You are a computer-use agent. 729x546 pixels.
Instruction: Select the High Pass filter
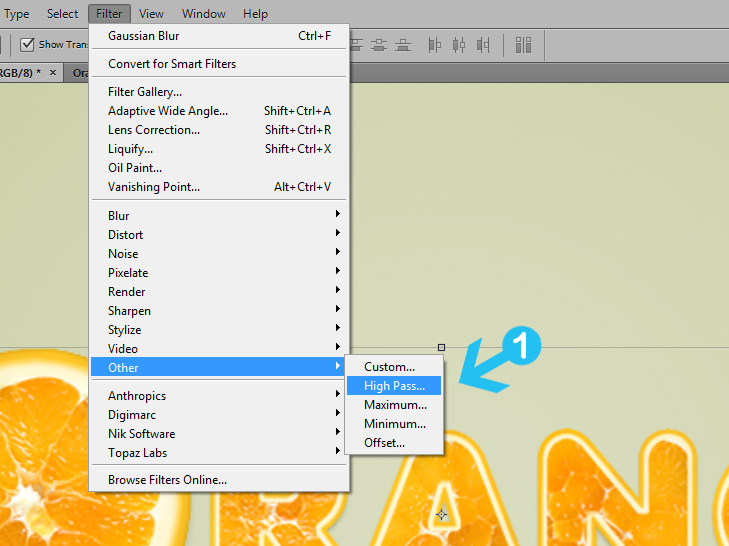pos(394,386)
